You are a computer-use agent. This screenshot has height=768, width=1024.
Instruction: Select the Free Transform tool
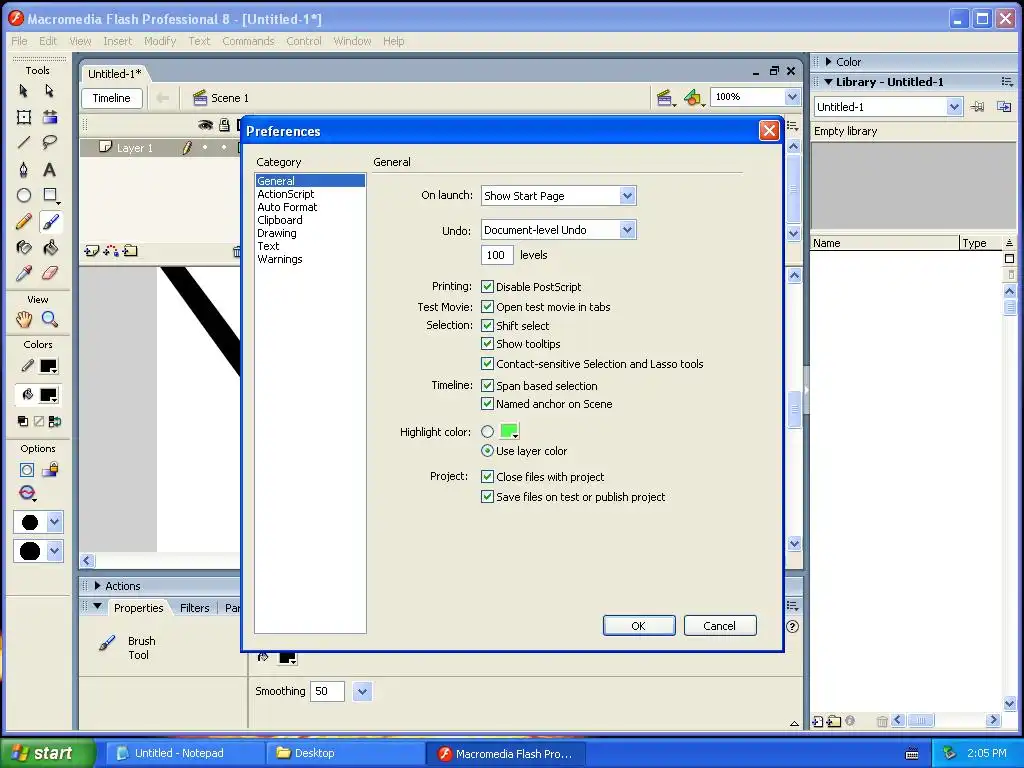click(24, 117)
